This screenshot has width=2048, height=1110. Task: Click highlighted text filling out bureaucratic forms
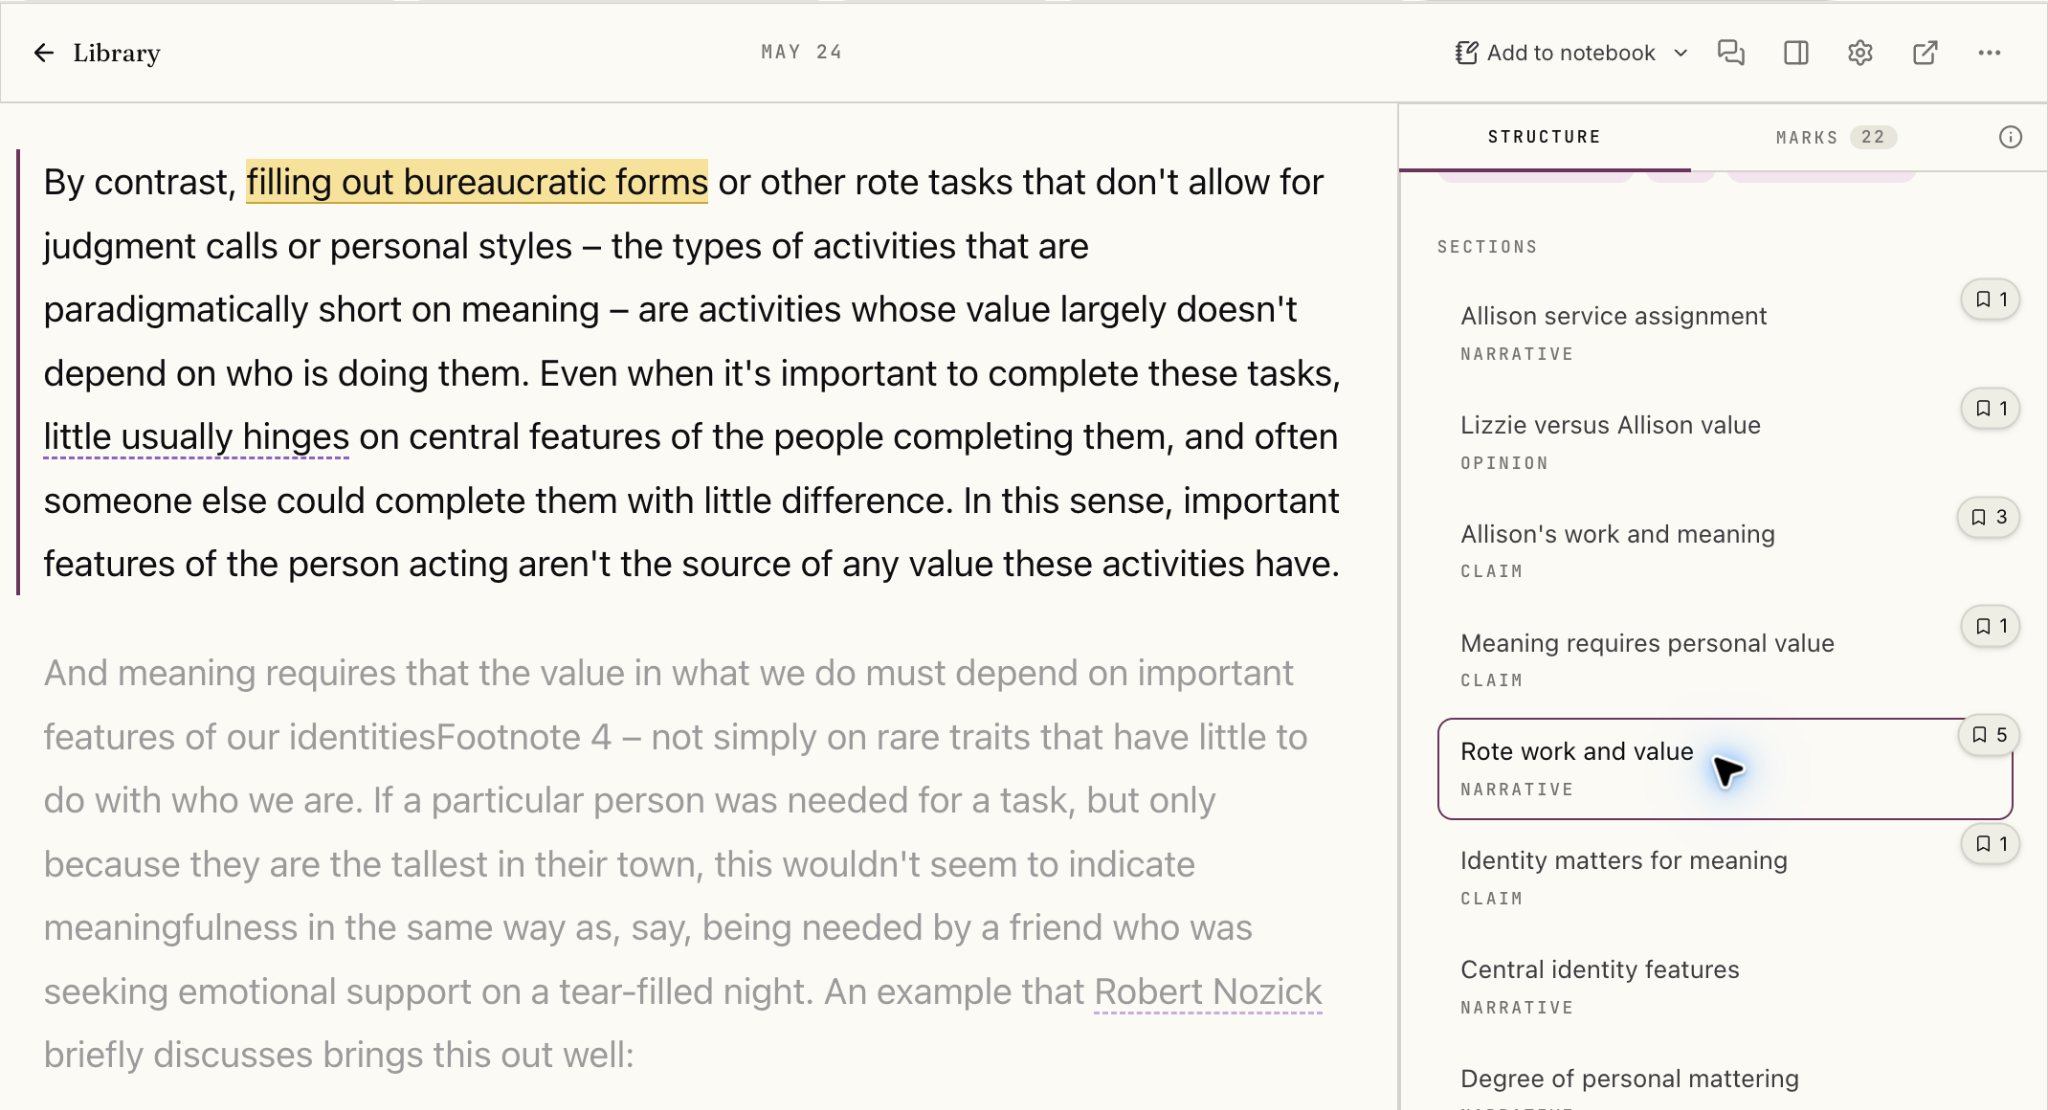[x=477, y=182]
